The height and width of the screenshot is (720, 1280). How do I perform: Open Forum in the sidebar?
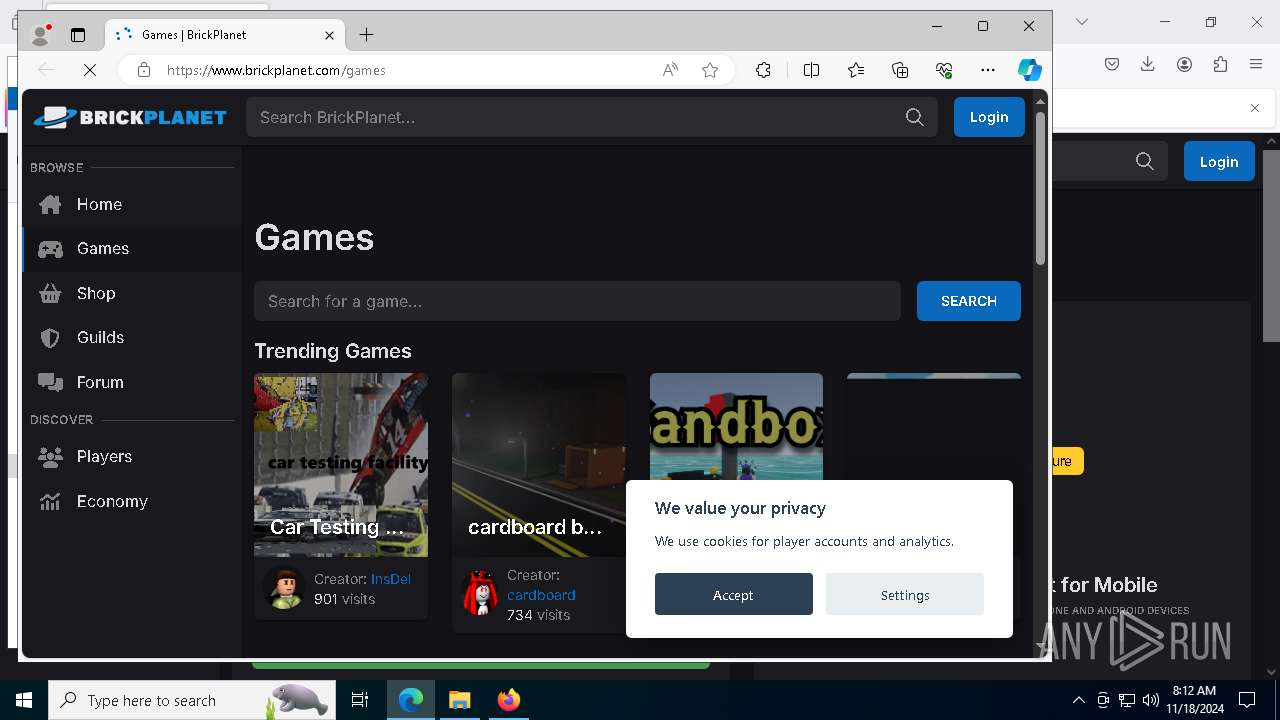132,382
